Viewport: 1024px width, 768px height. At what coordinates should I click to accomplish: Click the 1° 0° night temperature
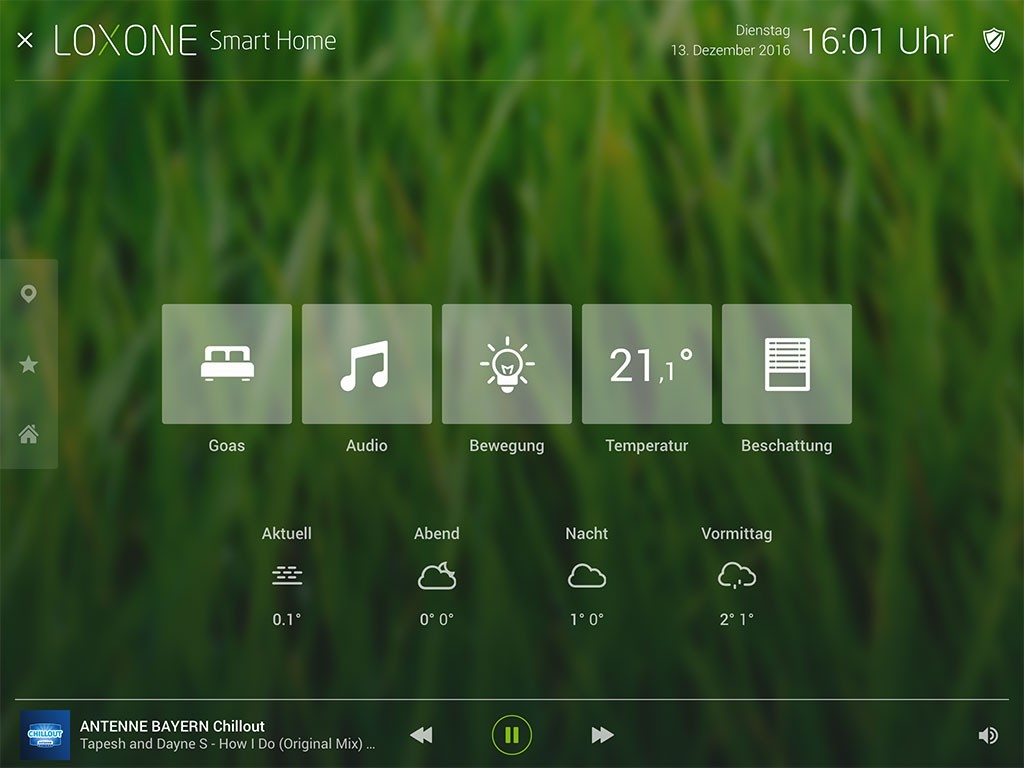587,619
